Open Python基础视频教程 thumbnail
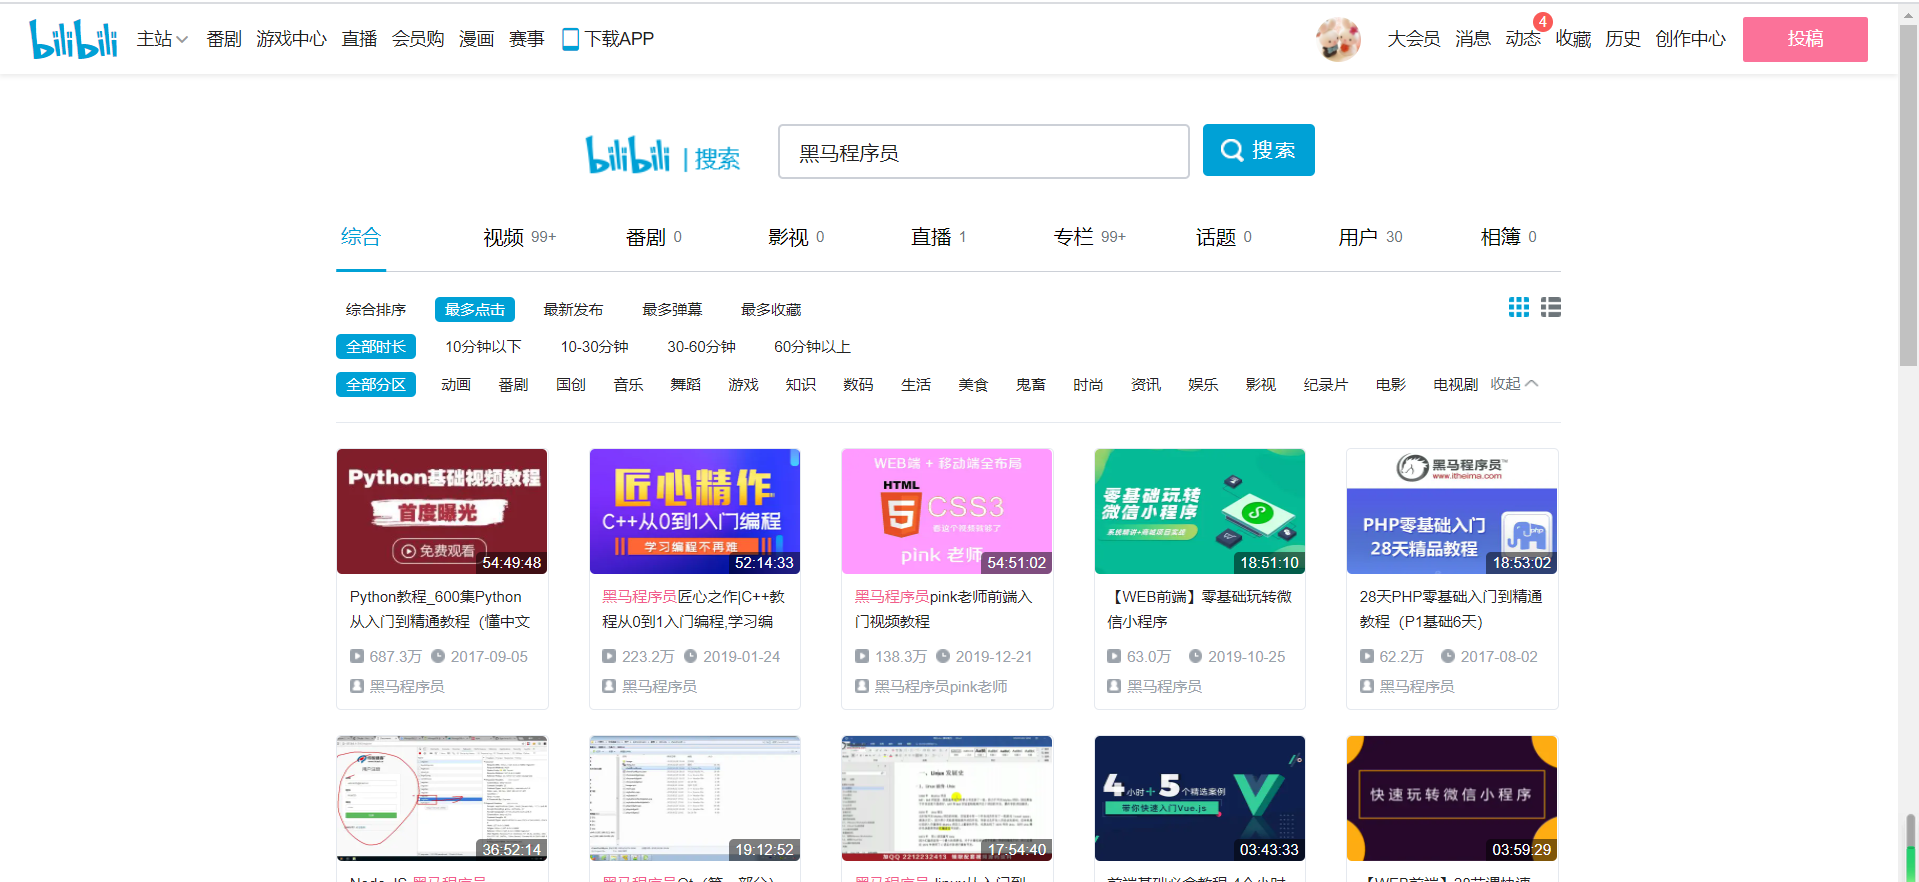The width and height of the screenshot is (1919, 882). 442,511
